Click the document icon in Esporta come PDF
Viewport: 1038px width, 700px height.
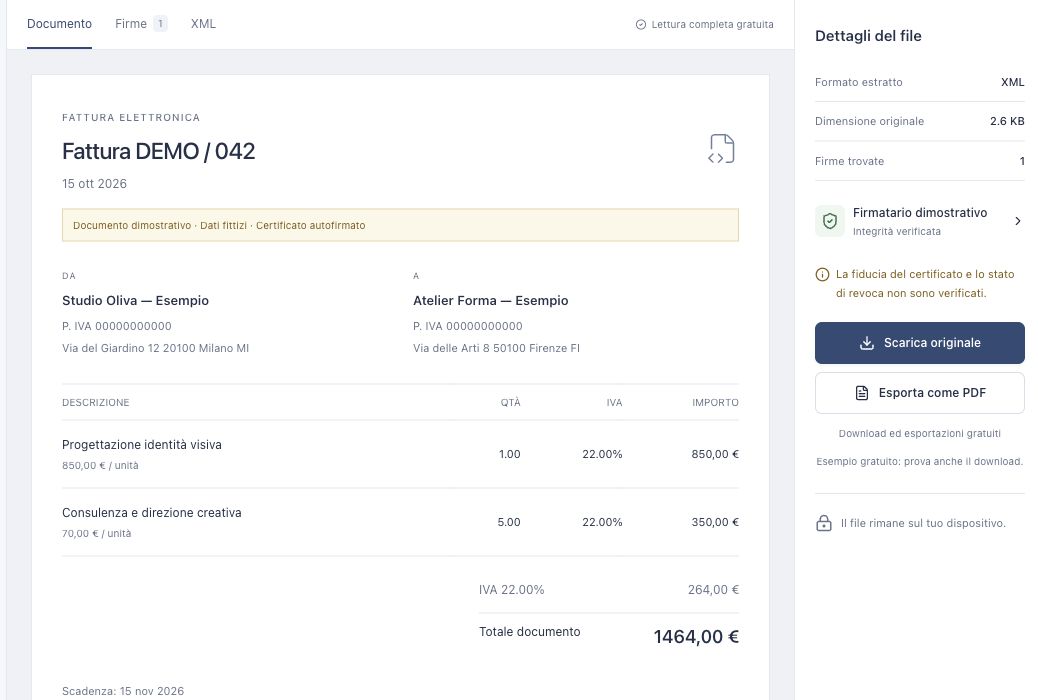click(x=862, y=393)
